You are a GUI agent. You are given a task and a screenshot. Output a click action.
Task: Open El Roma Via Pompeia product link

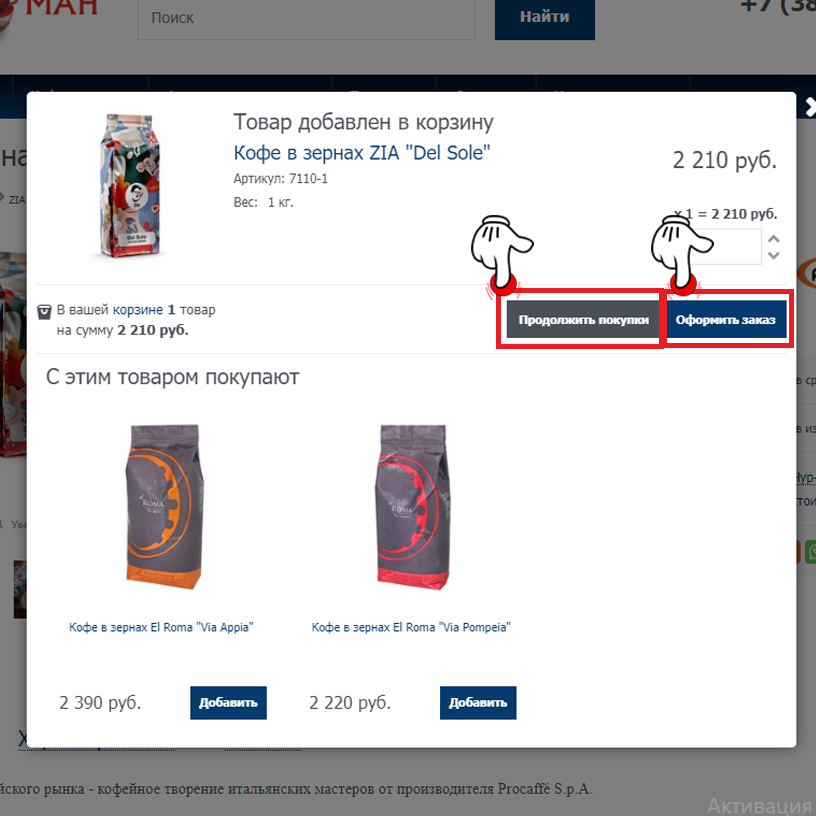point(411,627)
